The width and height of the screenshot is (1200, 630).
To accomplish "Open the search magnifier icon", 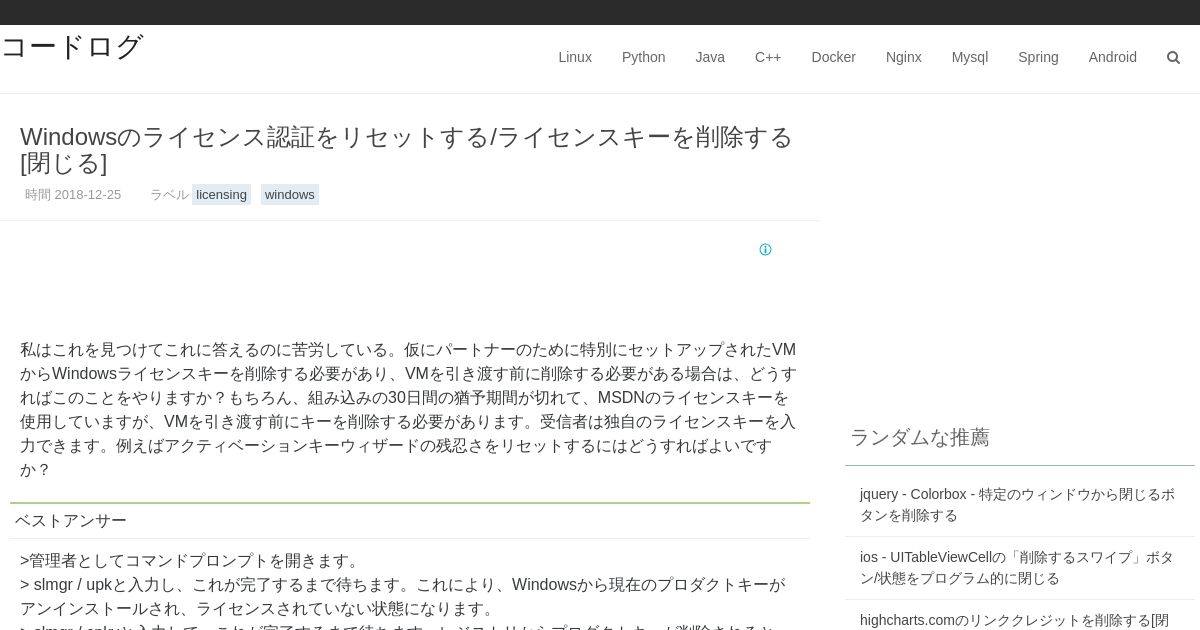I will pos(1173,57).
